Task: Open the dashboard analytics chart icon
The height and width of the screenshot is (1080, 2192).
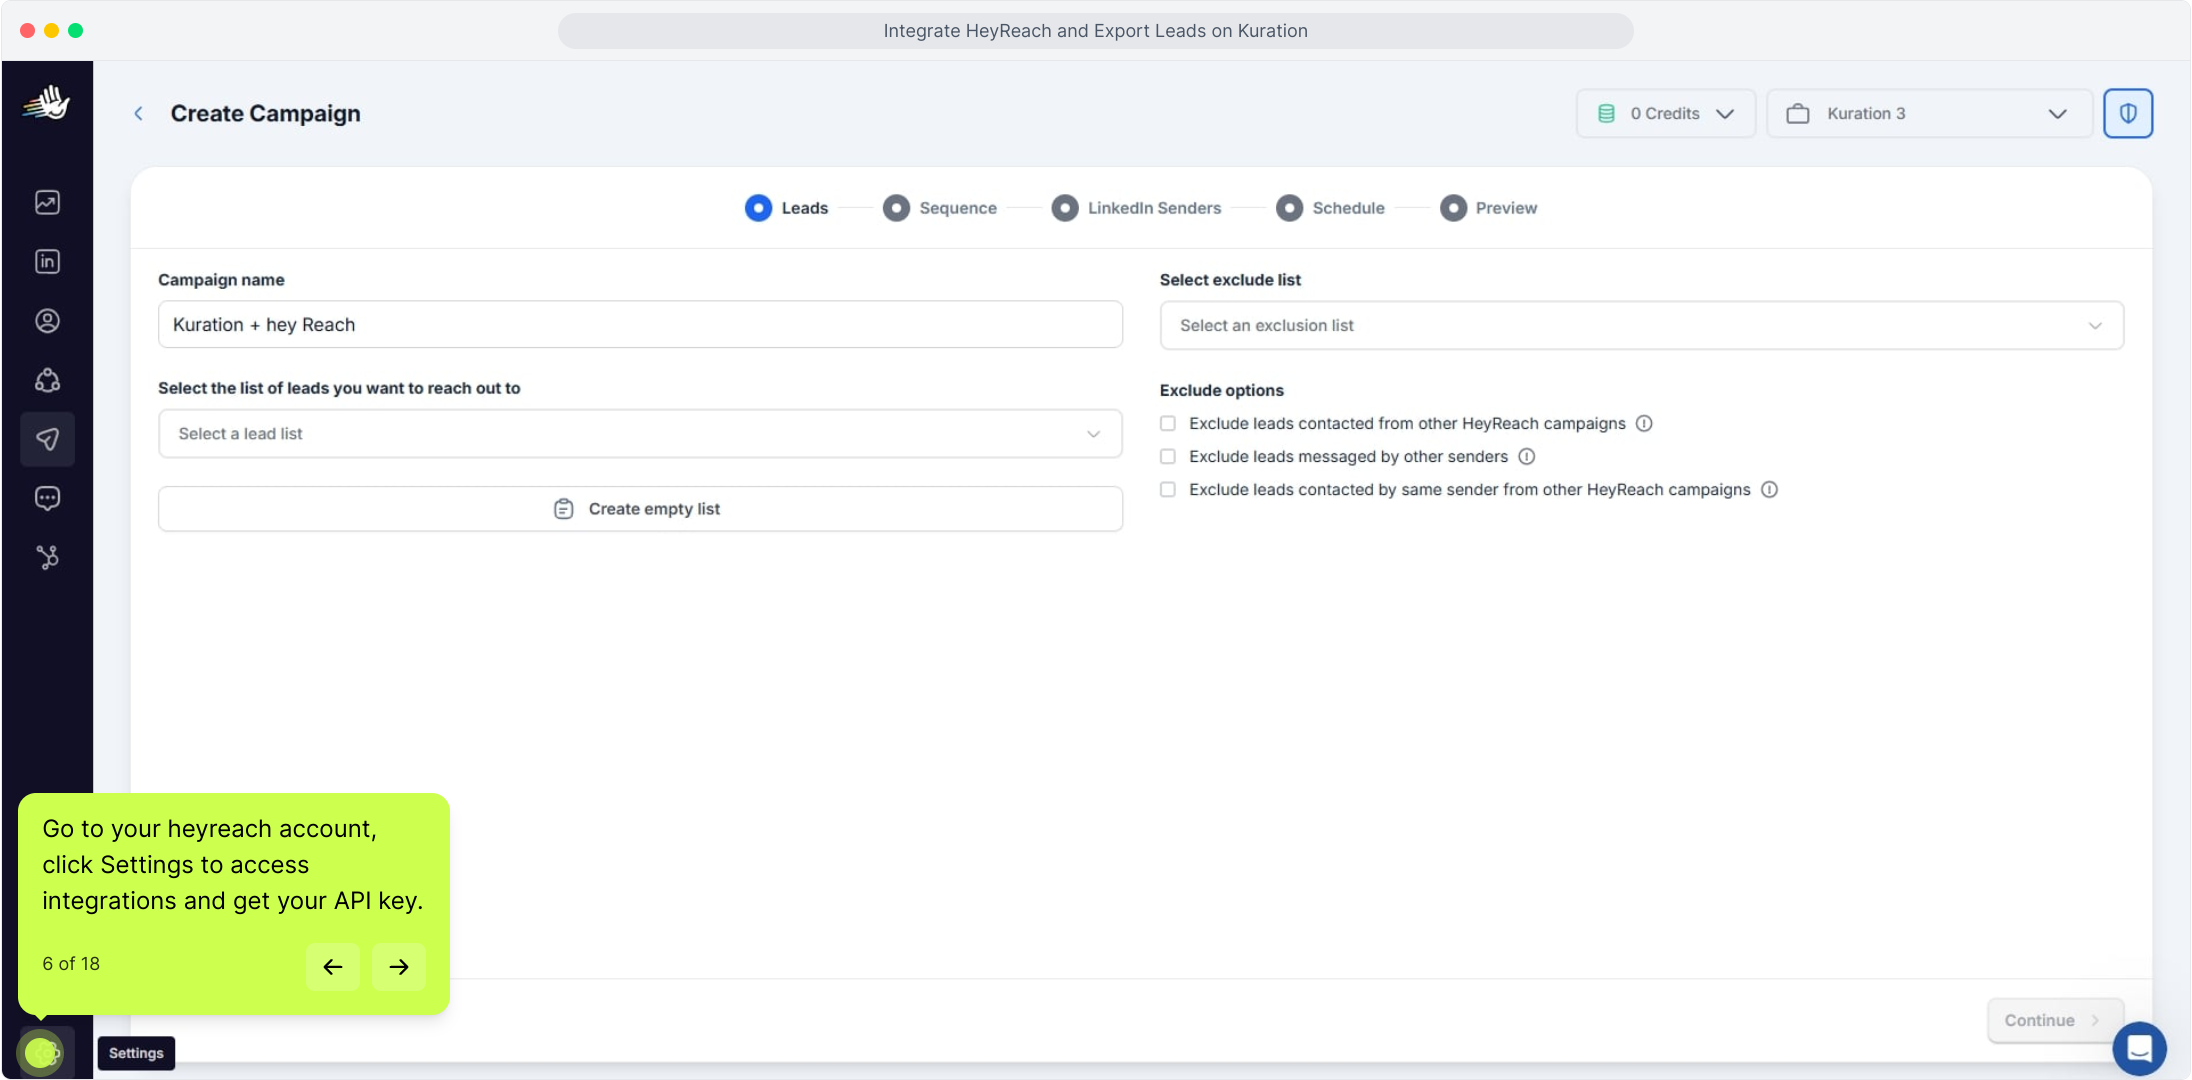Action: pos(47,202)
